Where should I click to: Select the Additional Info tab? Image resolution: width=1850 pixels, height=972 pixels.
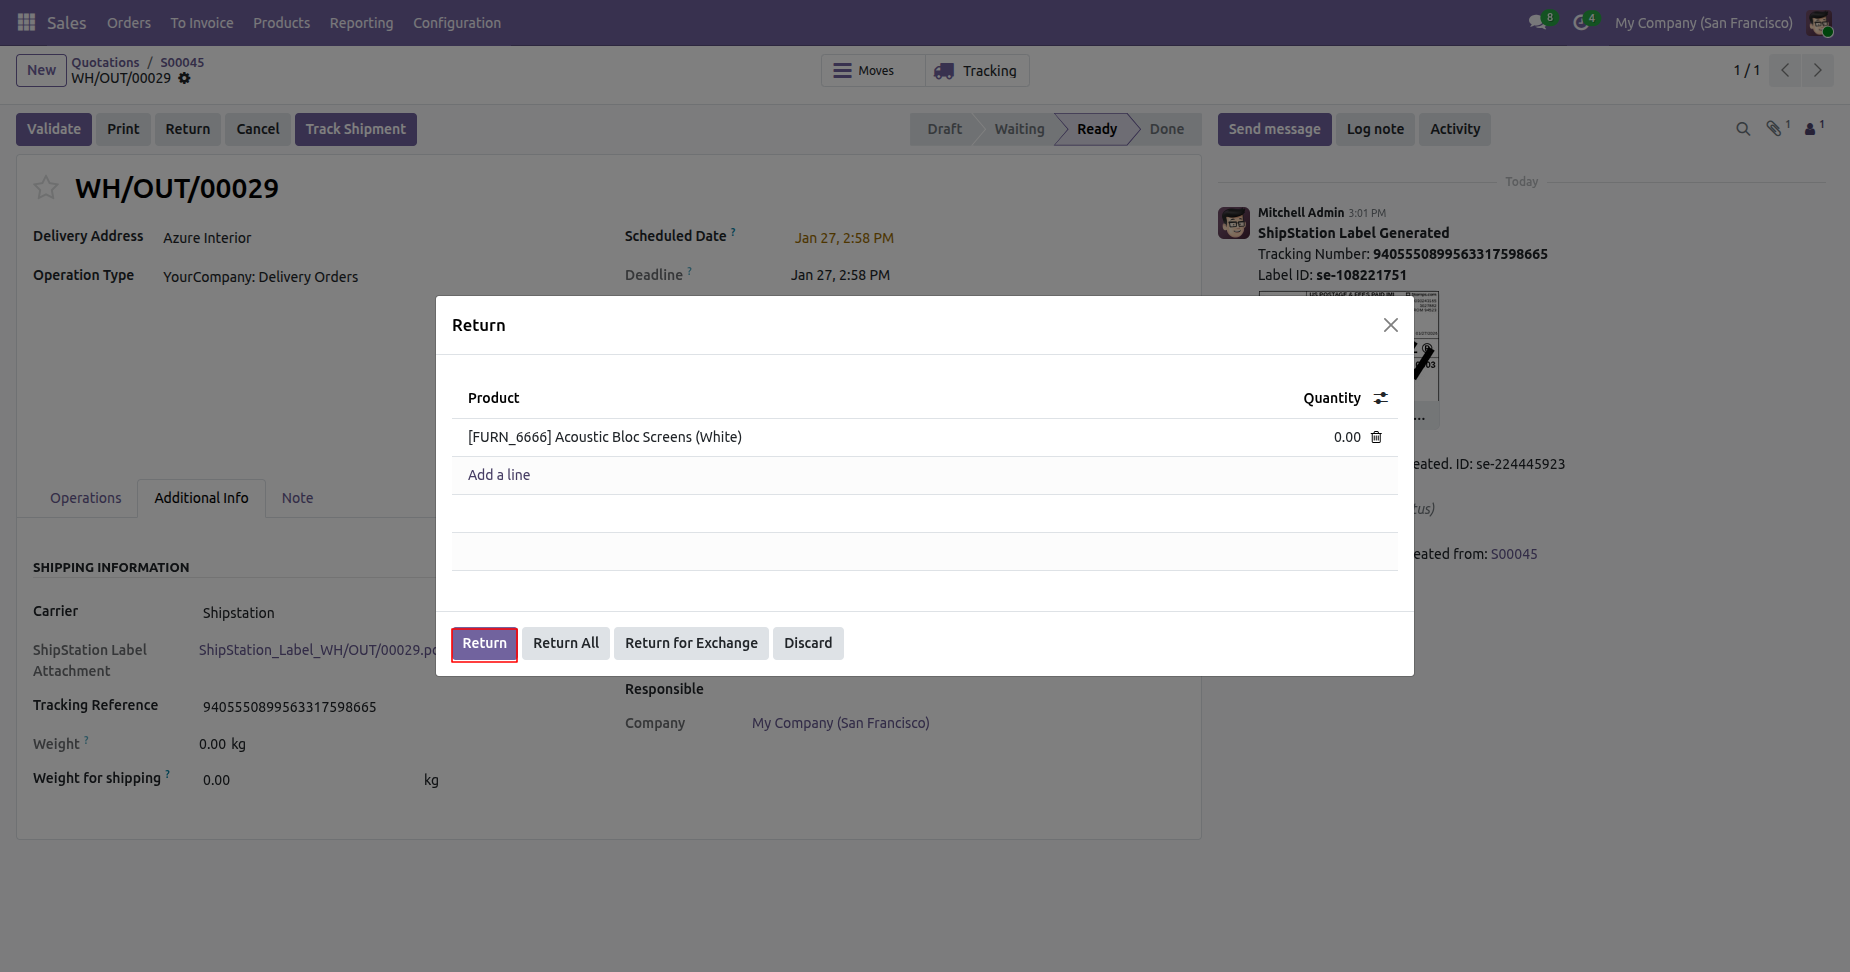pyautogui.click(x=201, y=498)
